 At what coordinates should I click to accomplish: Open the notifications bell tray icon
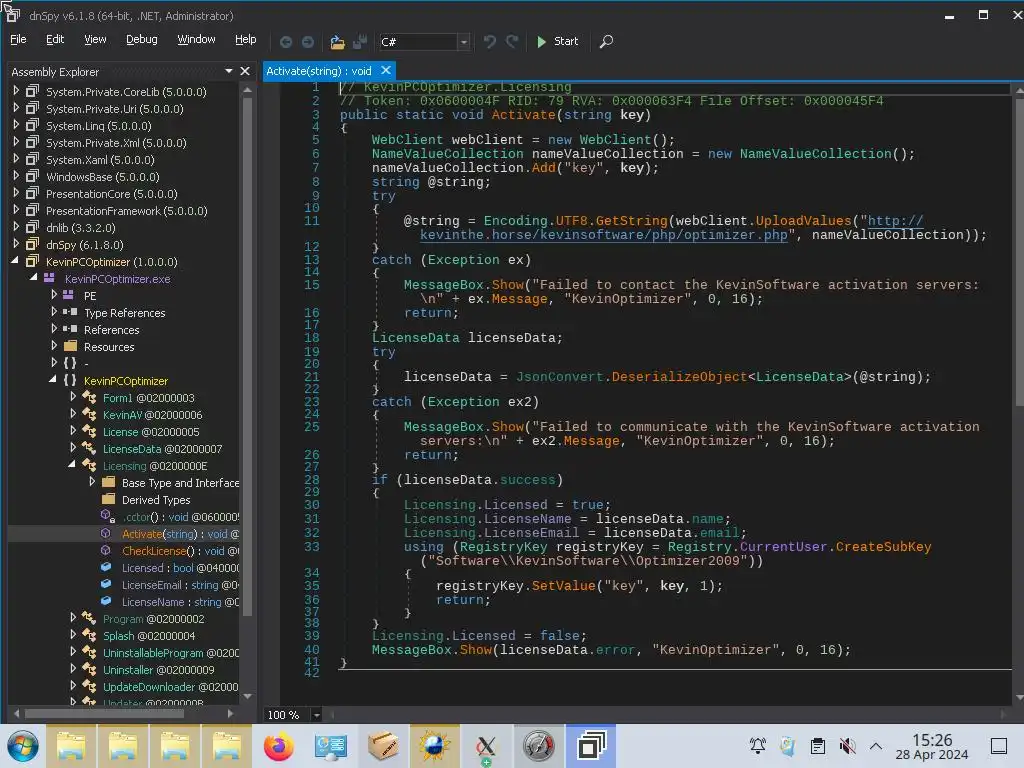pyautogui.click(x=758, y=746)
